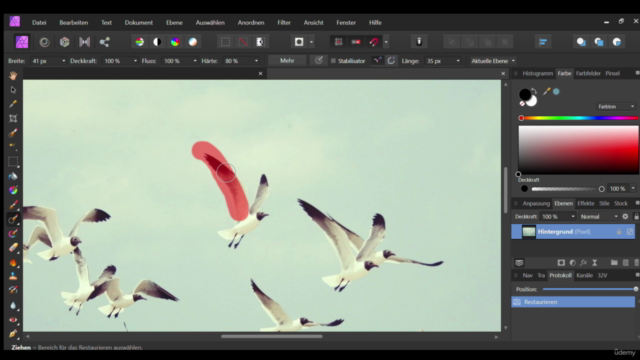Select the Red Eye removal tool
This screenshot has width=640, height=360.
(13, 320)
